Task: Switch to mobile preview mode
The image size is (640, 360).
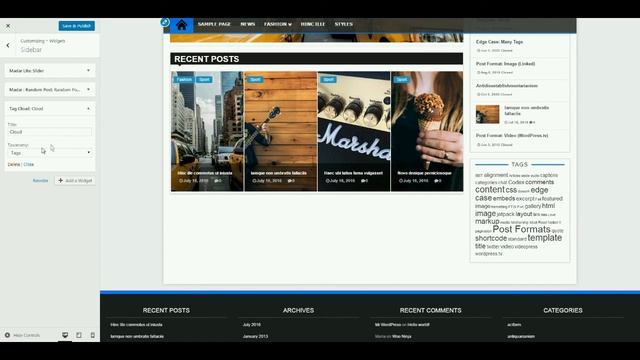Action: point(93,335)
